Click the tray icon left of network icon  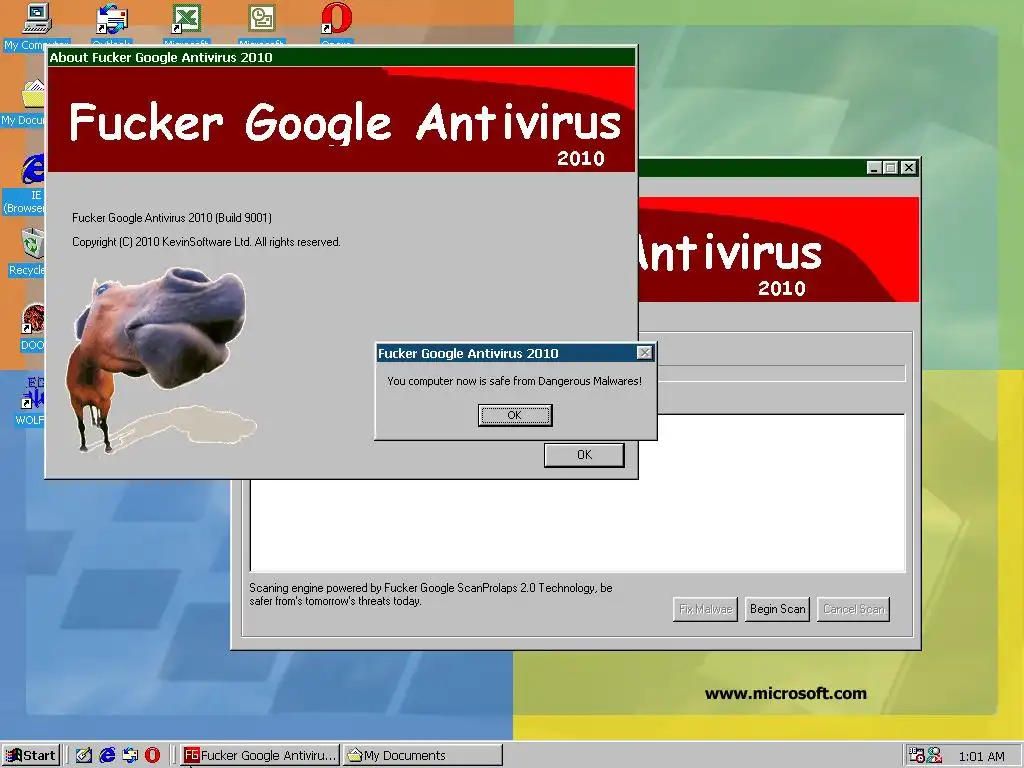pyautogui.click(x=916, y=756)
